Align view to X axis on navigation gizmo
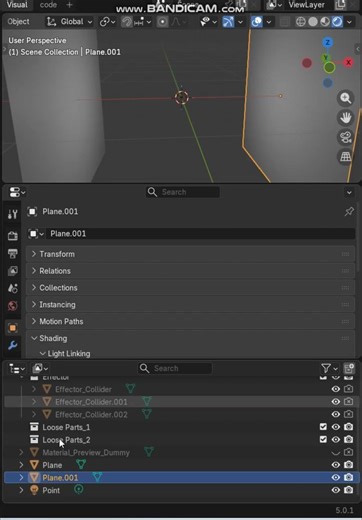This screenshot has width=362, height=520. coord(349,62)
